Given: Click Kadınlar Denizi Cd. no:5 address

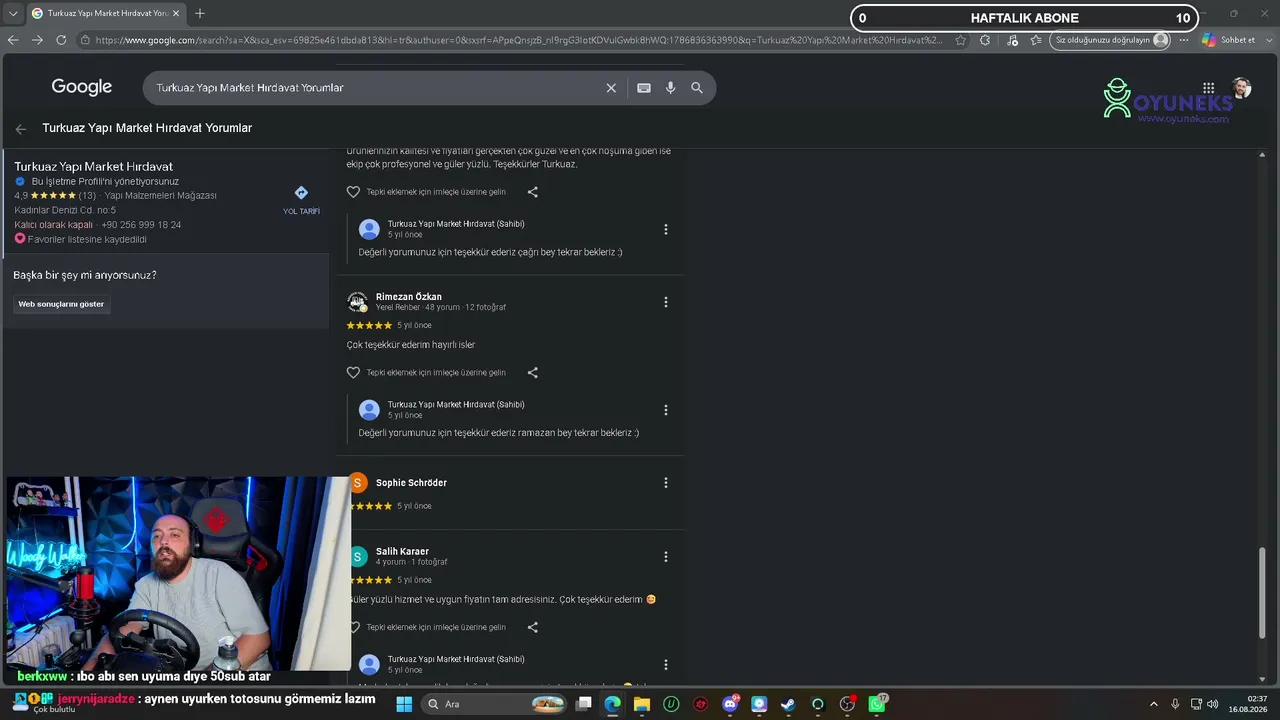Looking at the screenshot, I should (65, 210).
